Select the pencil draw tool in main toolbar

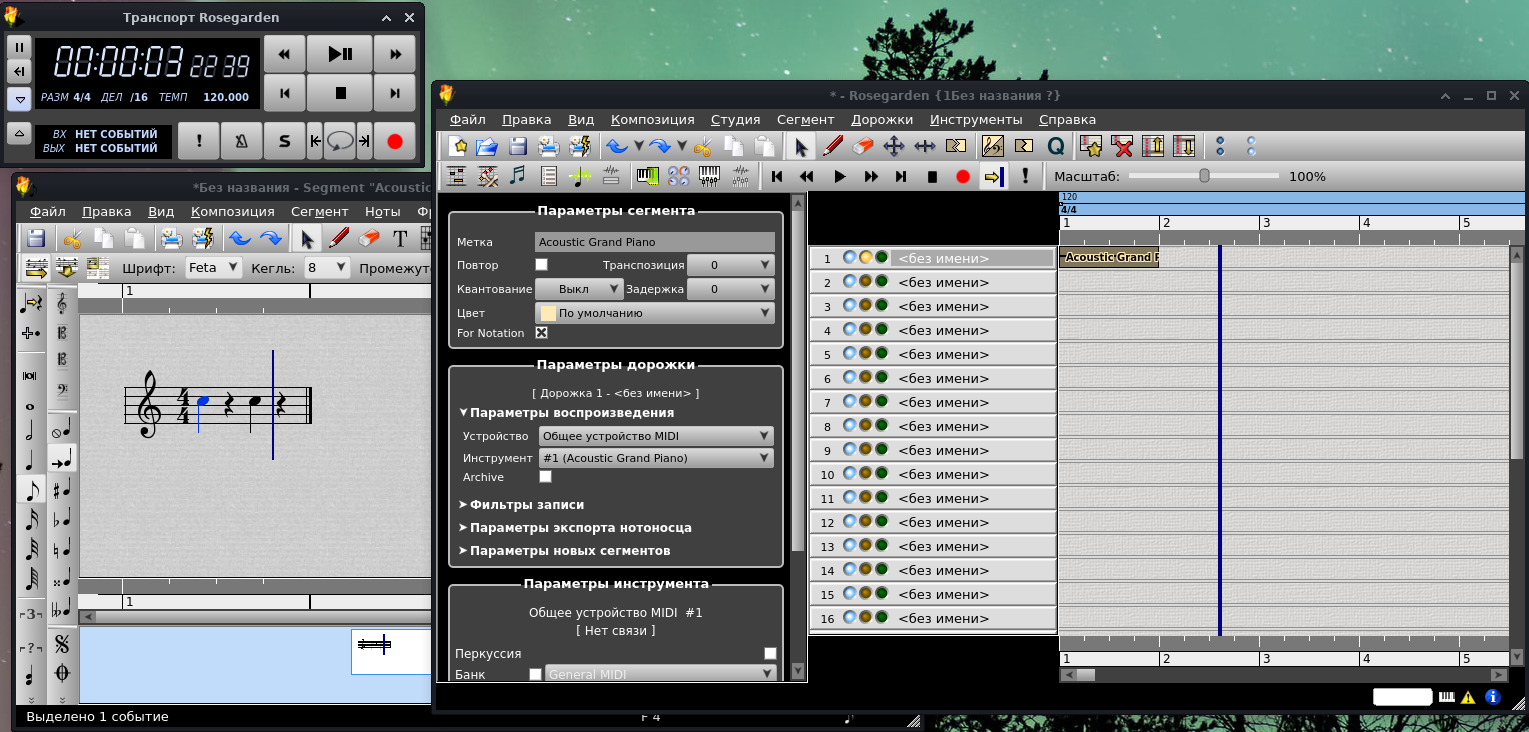coord(832,147)
